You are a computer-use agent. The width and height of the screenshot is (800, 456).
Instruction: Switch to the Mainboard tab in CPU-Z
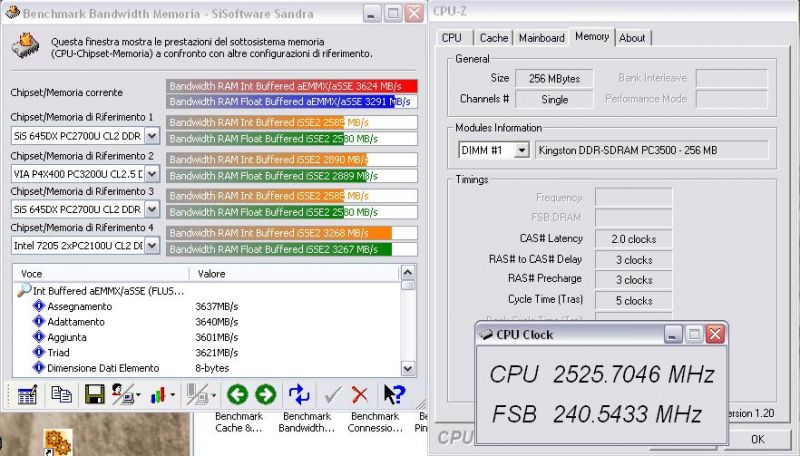[541, 38]
